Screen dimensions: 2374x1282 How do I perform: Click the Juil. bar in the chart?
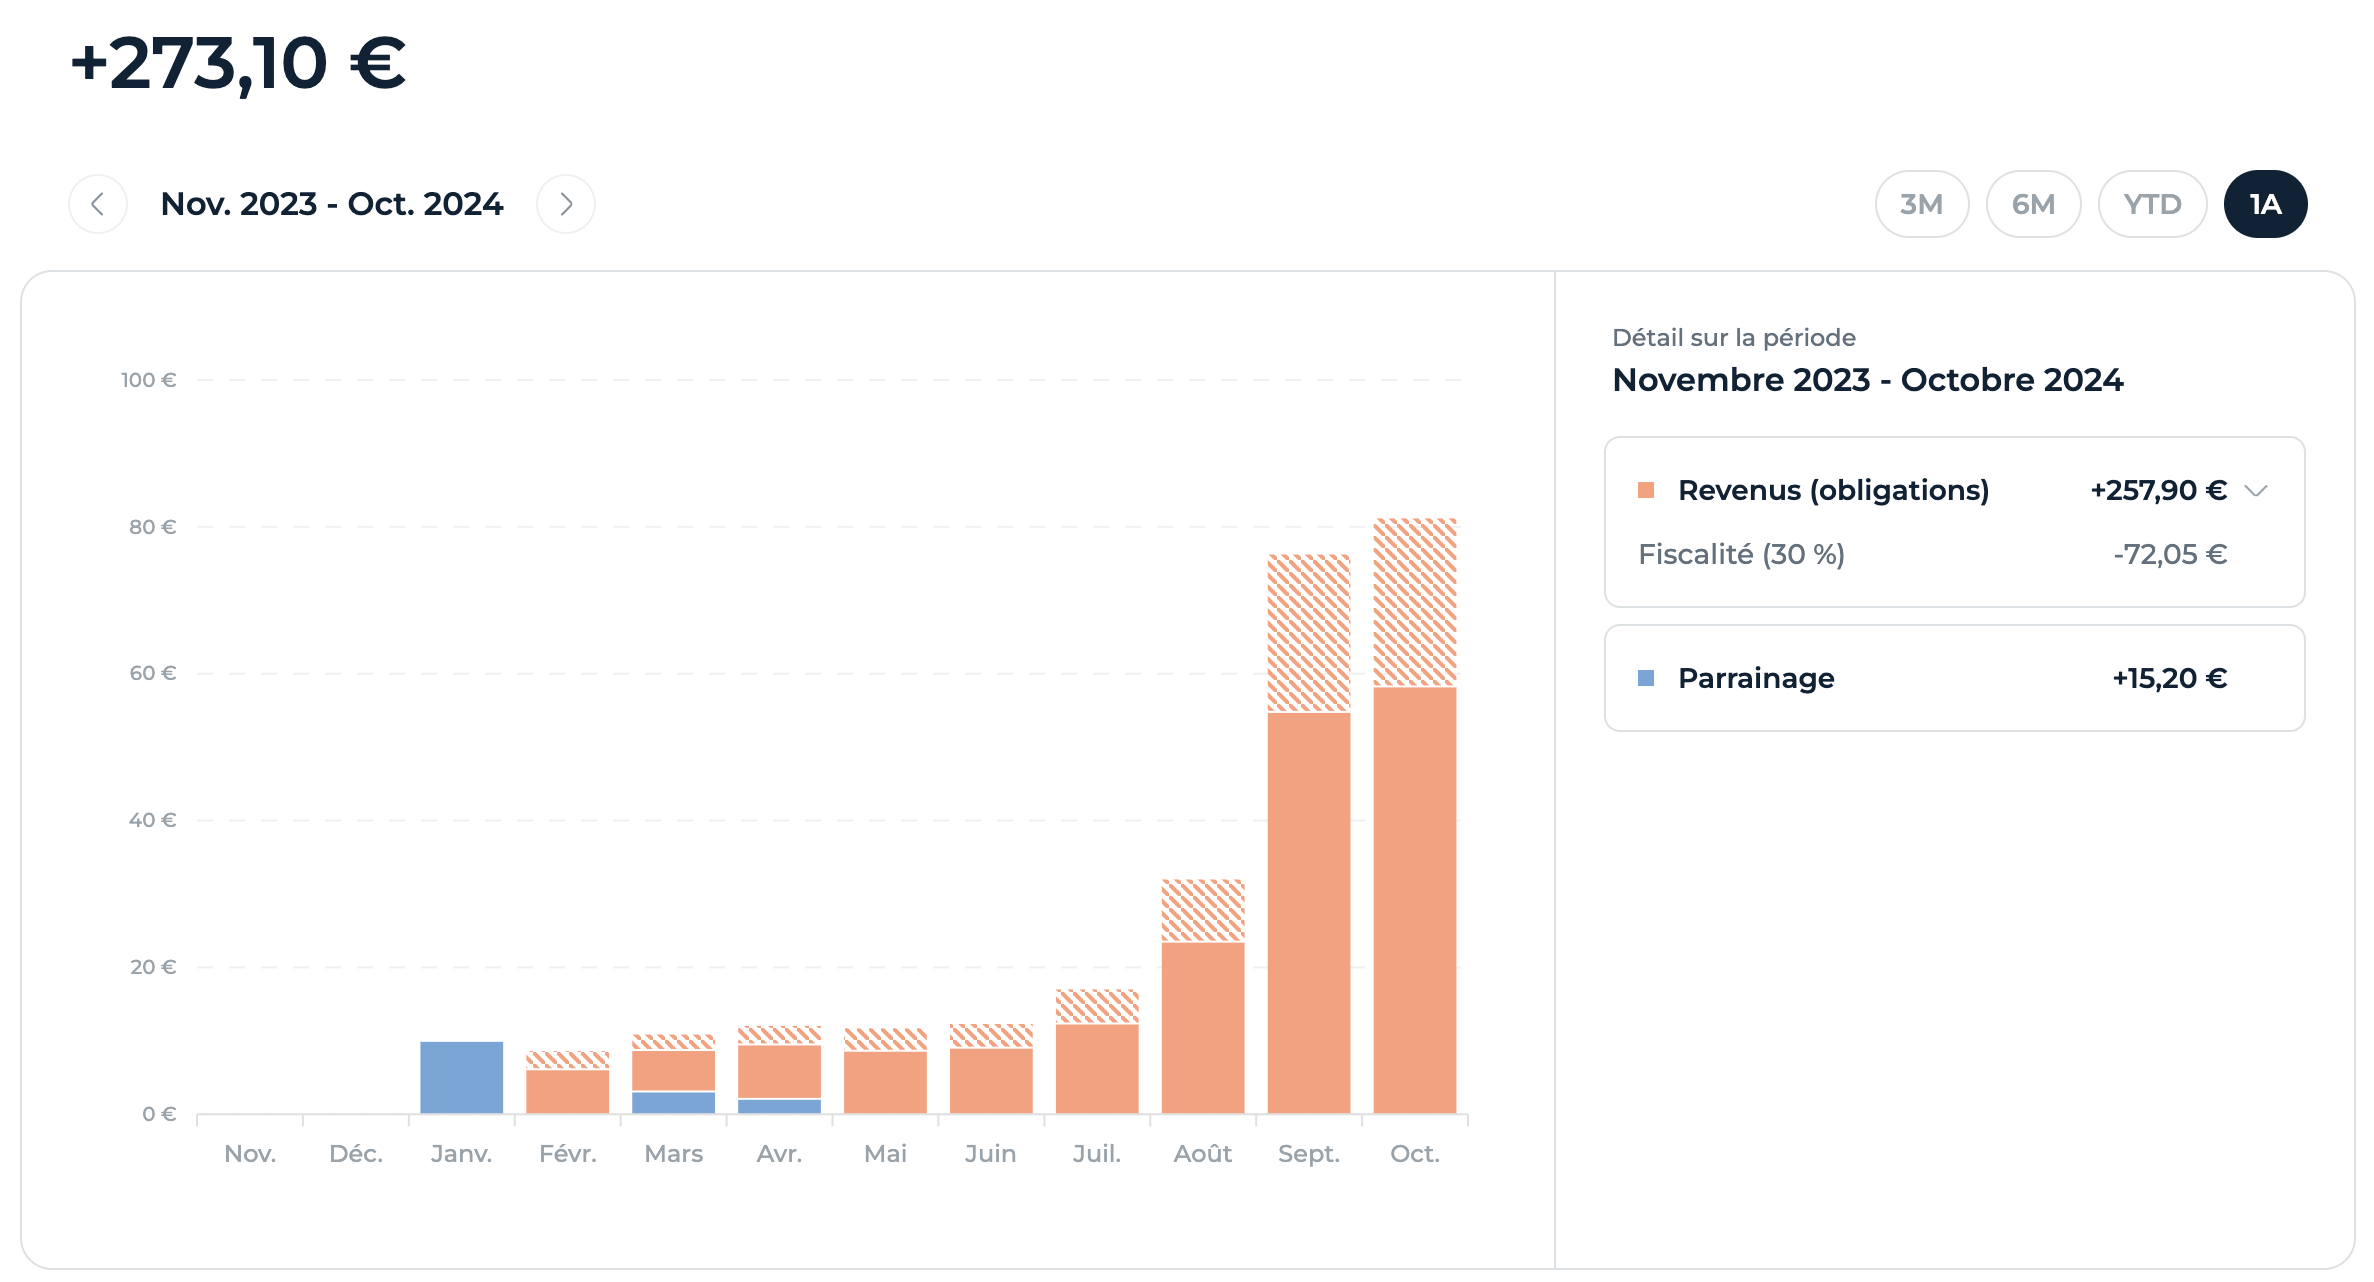coord(1097,1052)
